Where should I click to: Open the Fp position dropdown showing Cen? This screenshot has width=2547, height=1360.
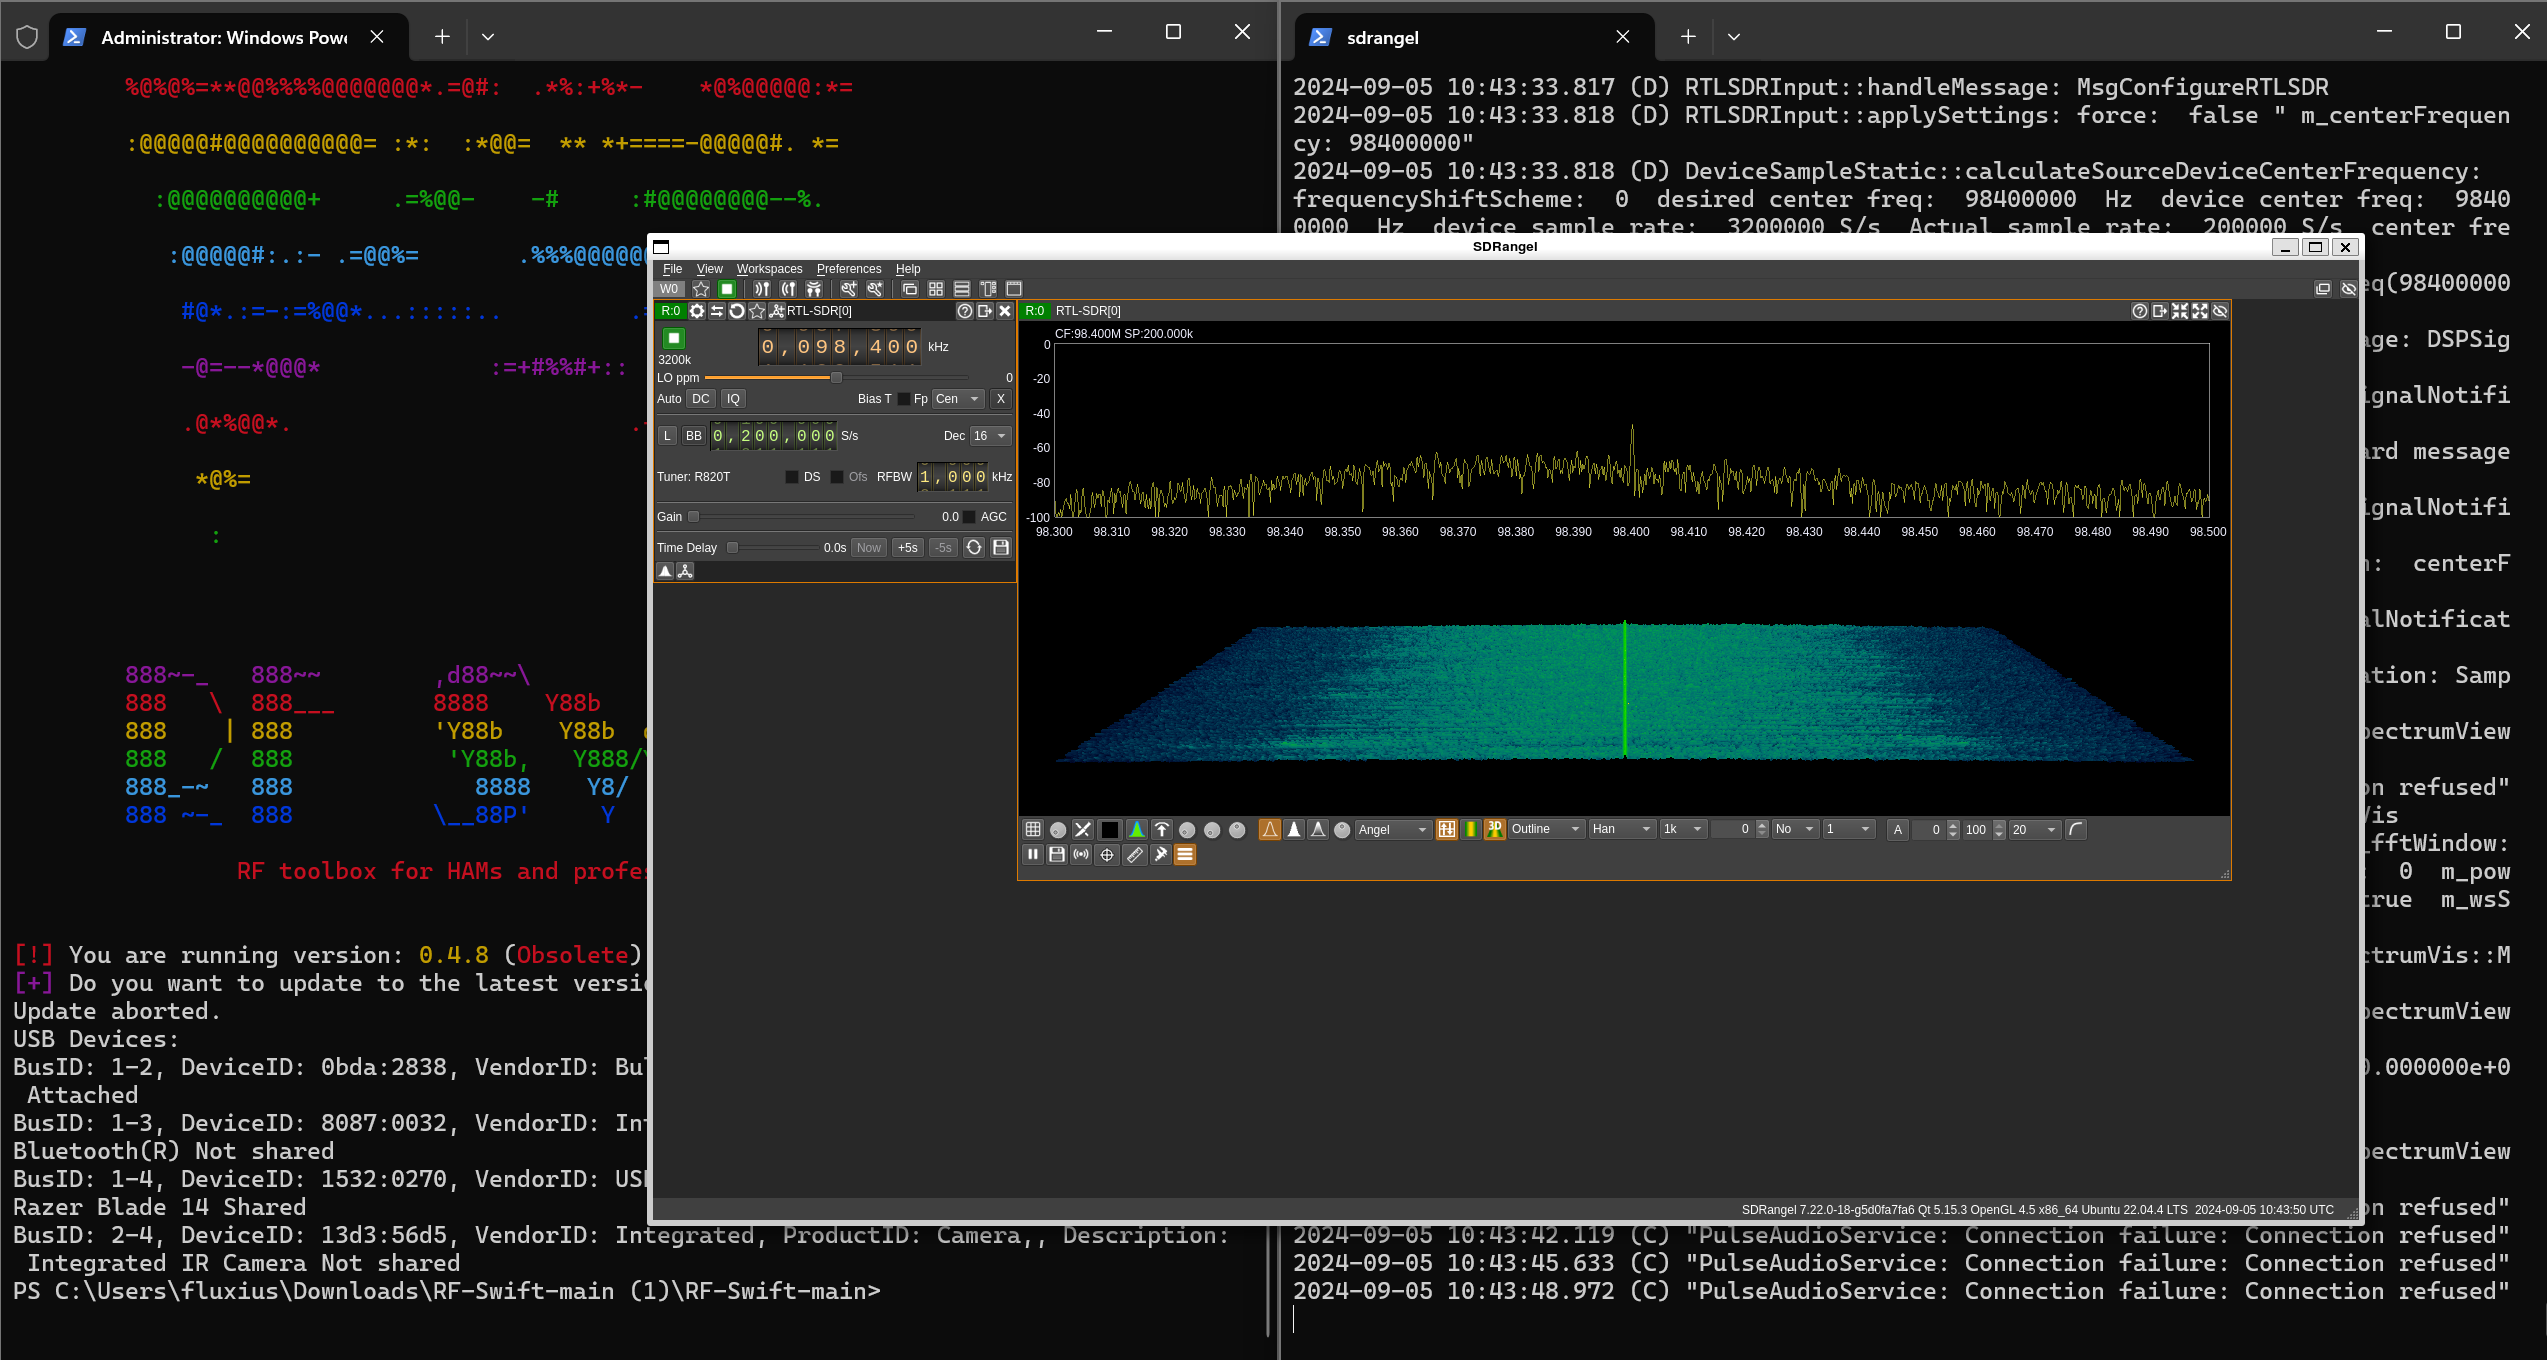pyautogui.click(x=958, y=399)
